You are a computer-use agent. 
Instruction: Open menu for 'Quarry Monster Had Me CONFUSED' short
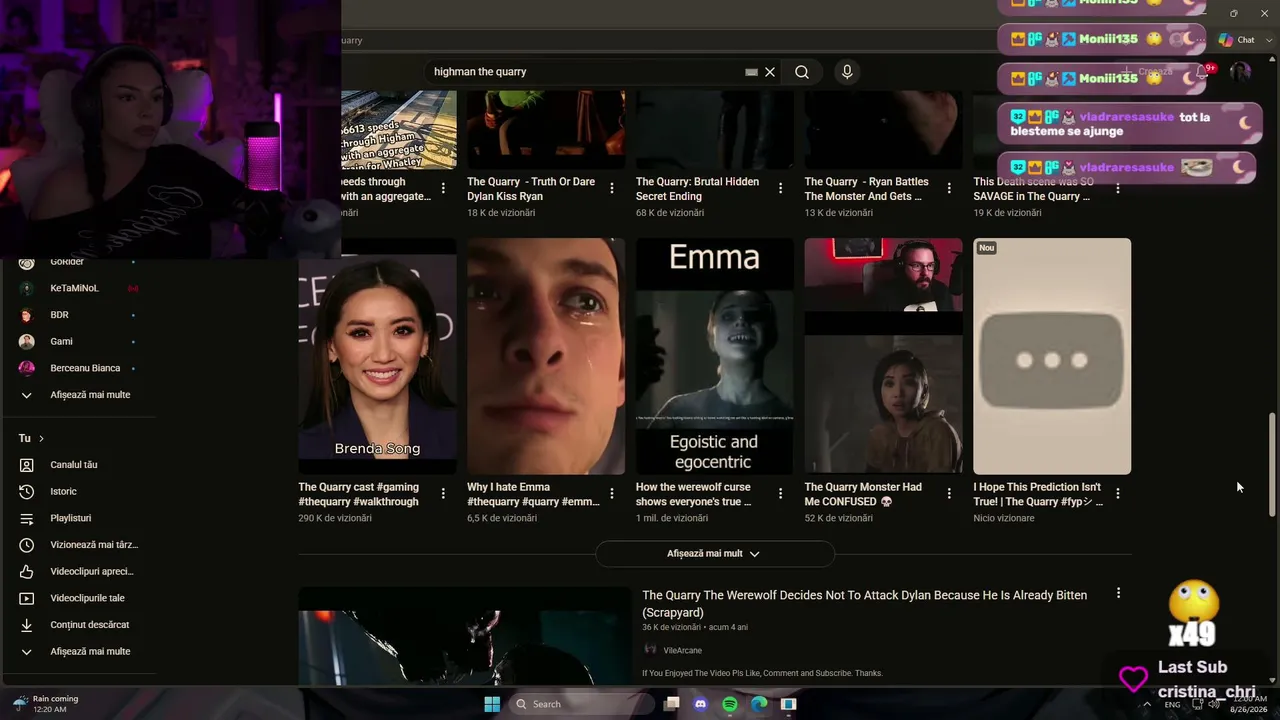[x=949, y=494]
